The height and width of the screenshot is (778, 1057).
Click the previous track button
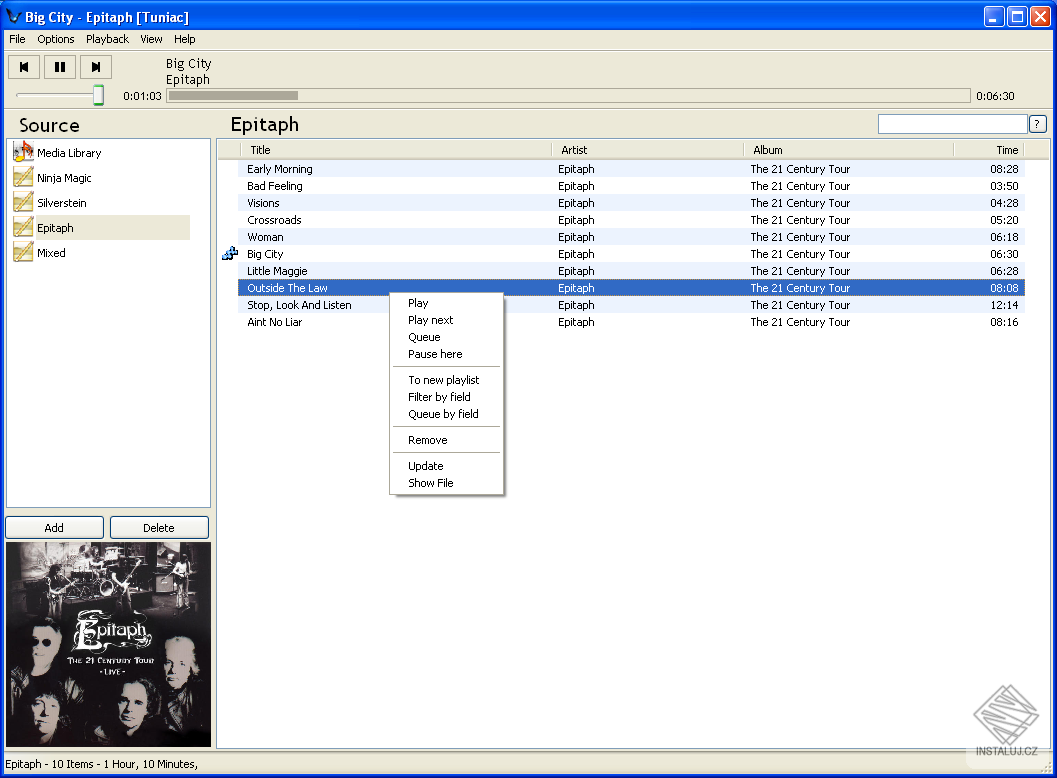(x=24, y=67)
